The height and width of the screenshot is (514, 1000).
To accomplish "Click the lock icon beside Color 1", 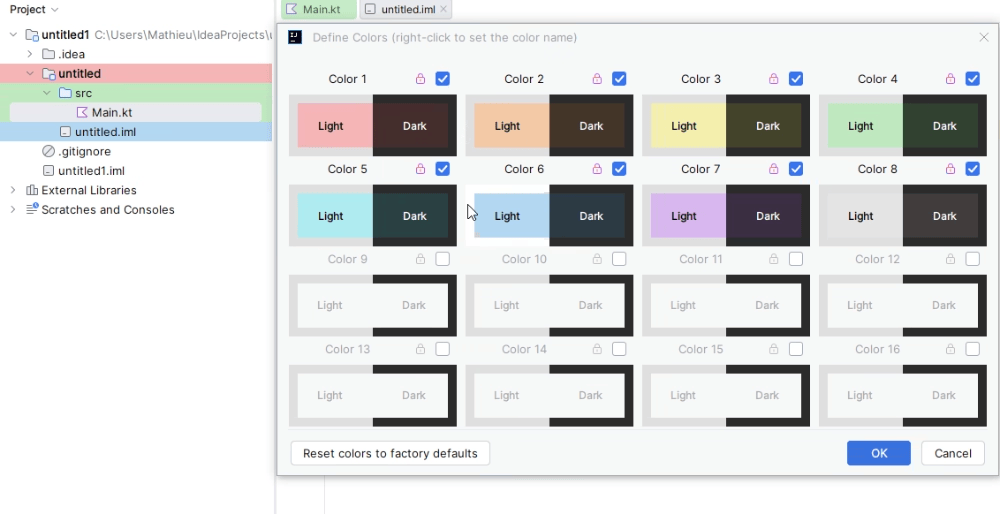I will click(420, 79).
